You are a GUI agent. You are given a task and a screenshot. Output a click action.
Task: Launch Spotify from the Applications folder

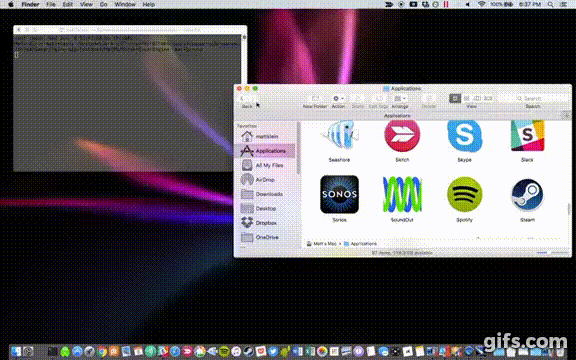pos(464,194)
